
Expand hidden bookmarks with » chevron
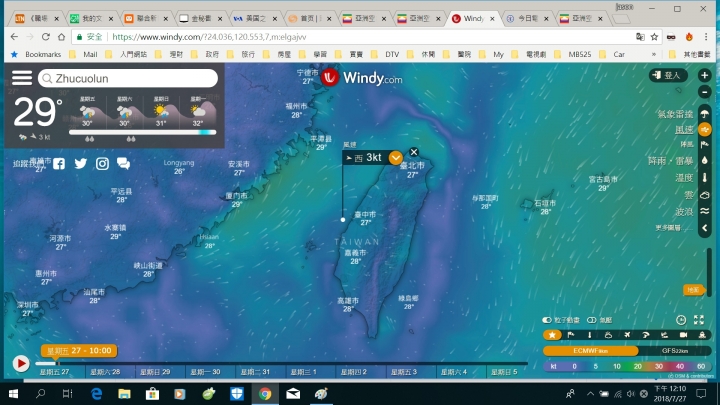(654, 54)
